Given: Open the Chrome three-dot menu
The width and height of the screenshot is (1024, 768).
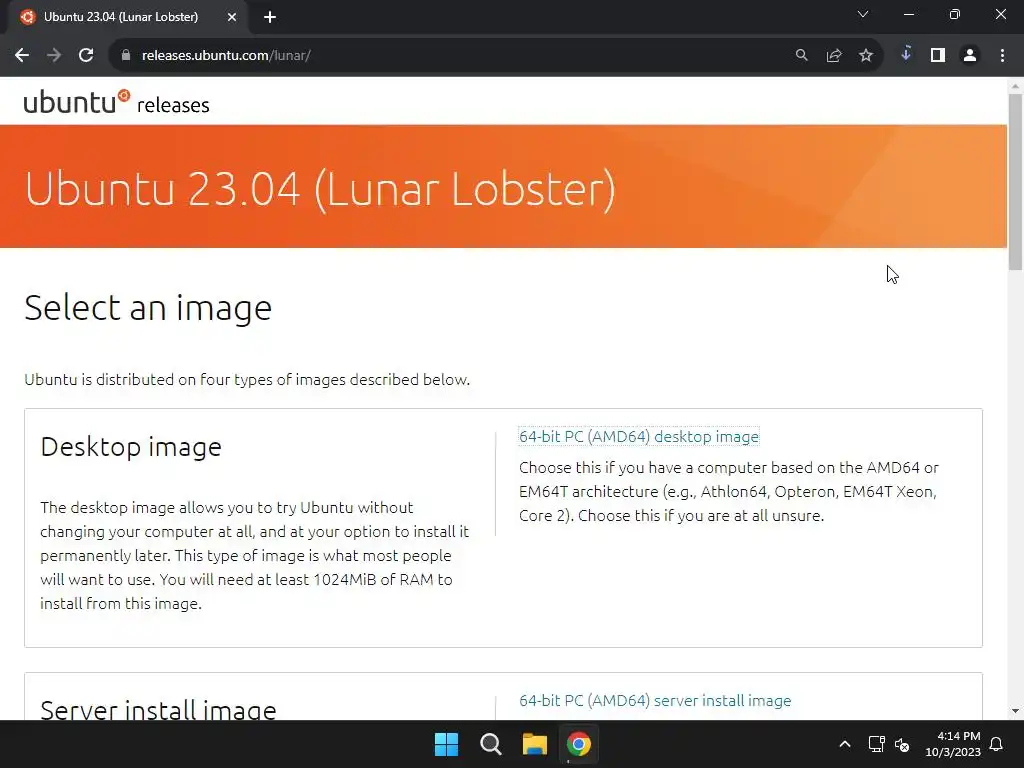Looking at the screenshot, I should click(1002, 56).
